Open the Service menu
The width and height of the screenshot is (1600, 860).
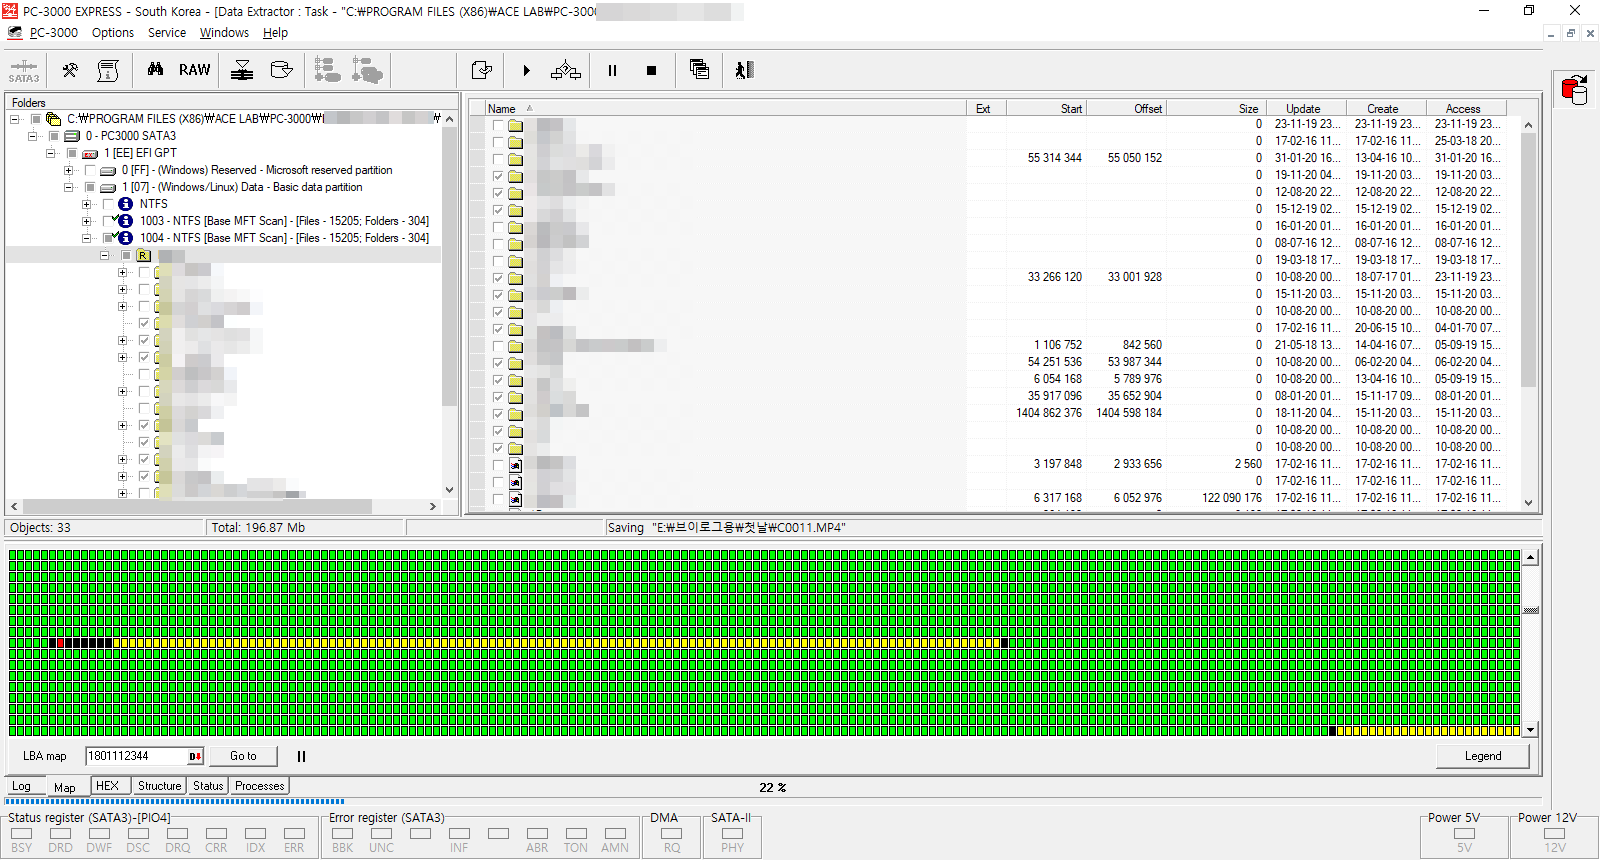(x=166, y=33)
